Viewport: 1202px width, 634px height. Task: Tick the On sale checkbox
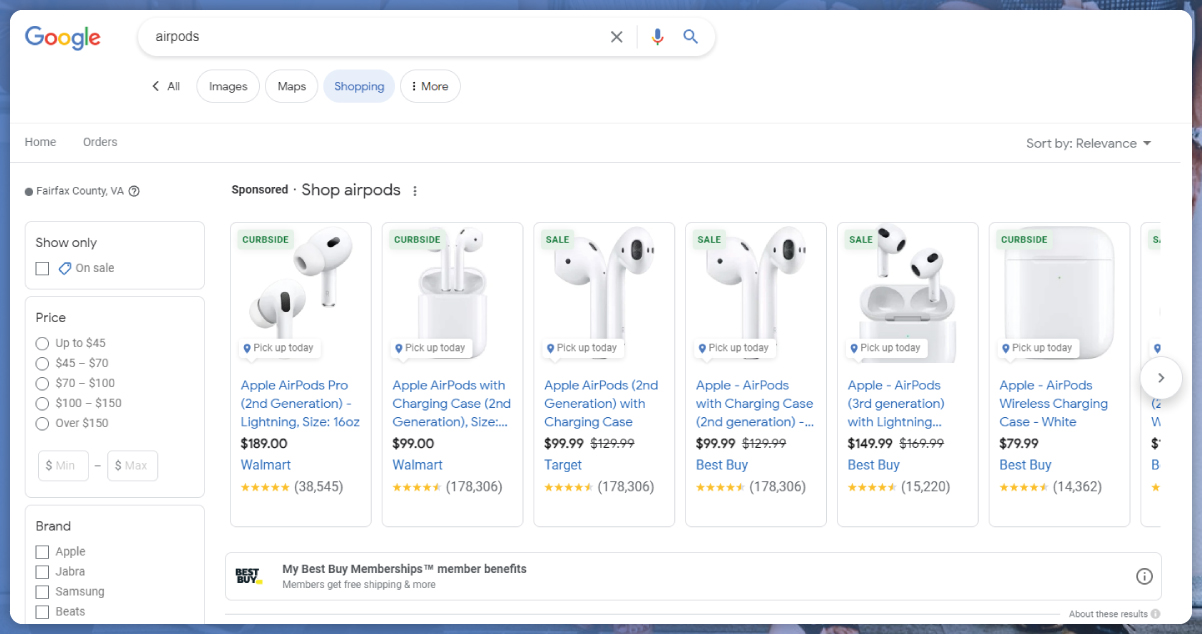(42, 268)
